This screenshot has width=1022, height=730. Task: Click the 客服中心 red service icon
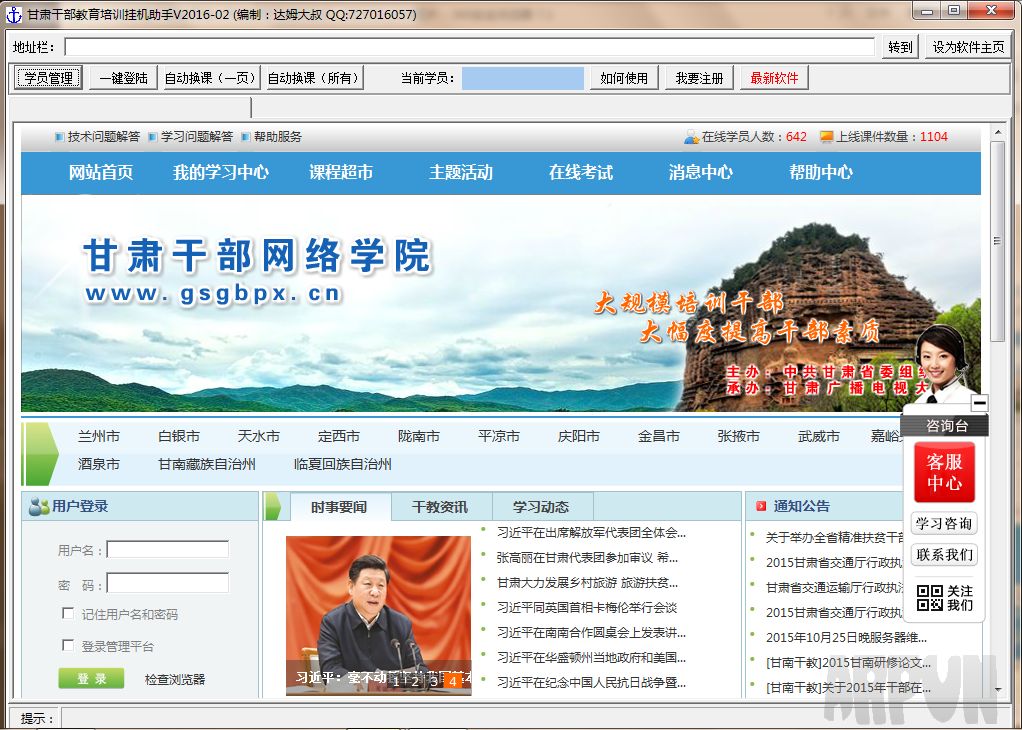point(943,472)
